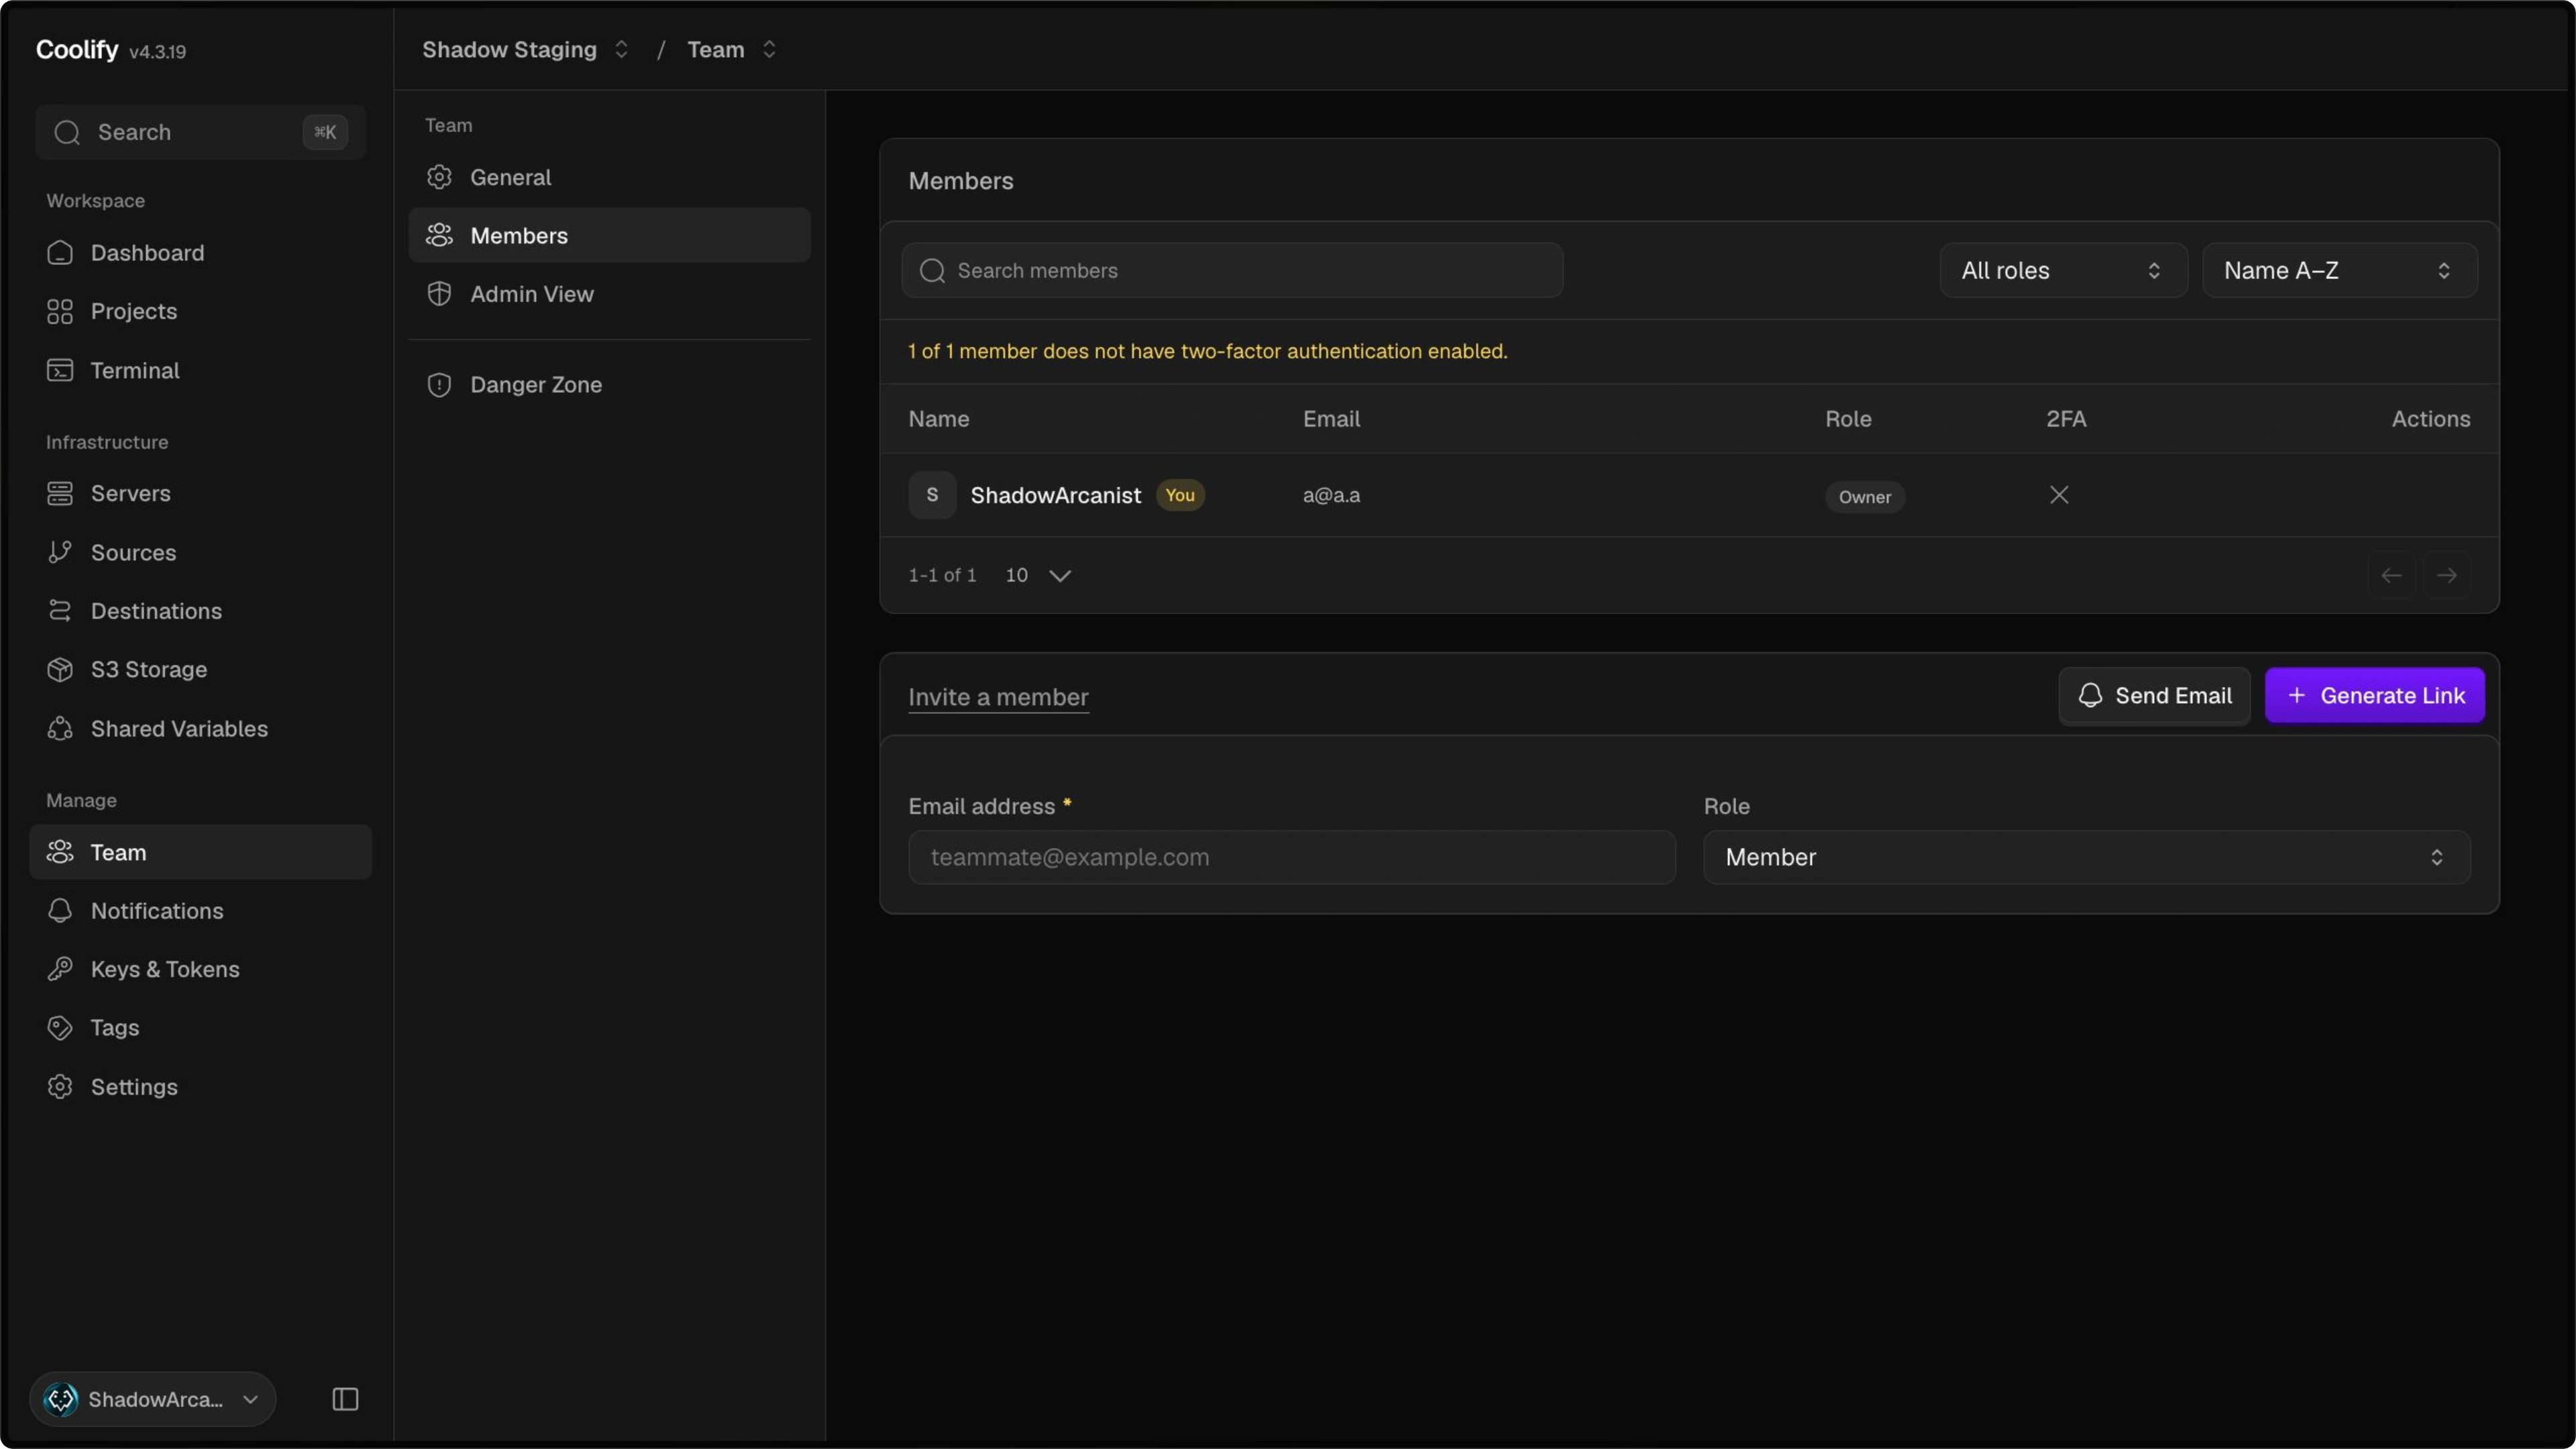Click the ⌘K shortcut badge
This screenshot has height=1449, width=2576.
point(325,132)
